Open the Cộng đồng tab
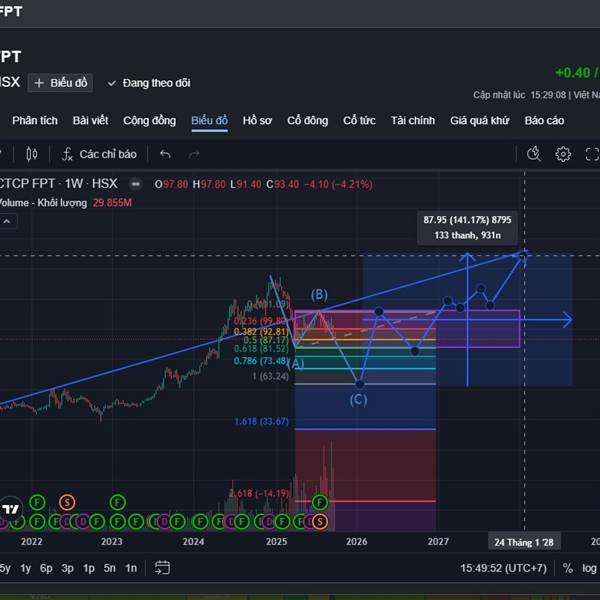 (150, 121)
